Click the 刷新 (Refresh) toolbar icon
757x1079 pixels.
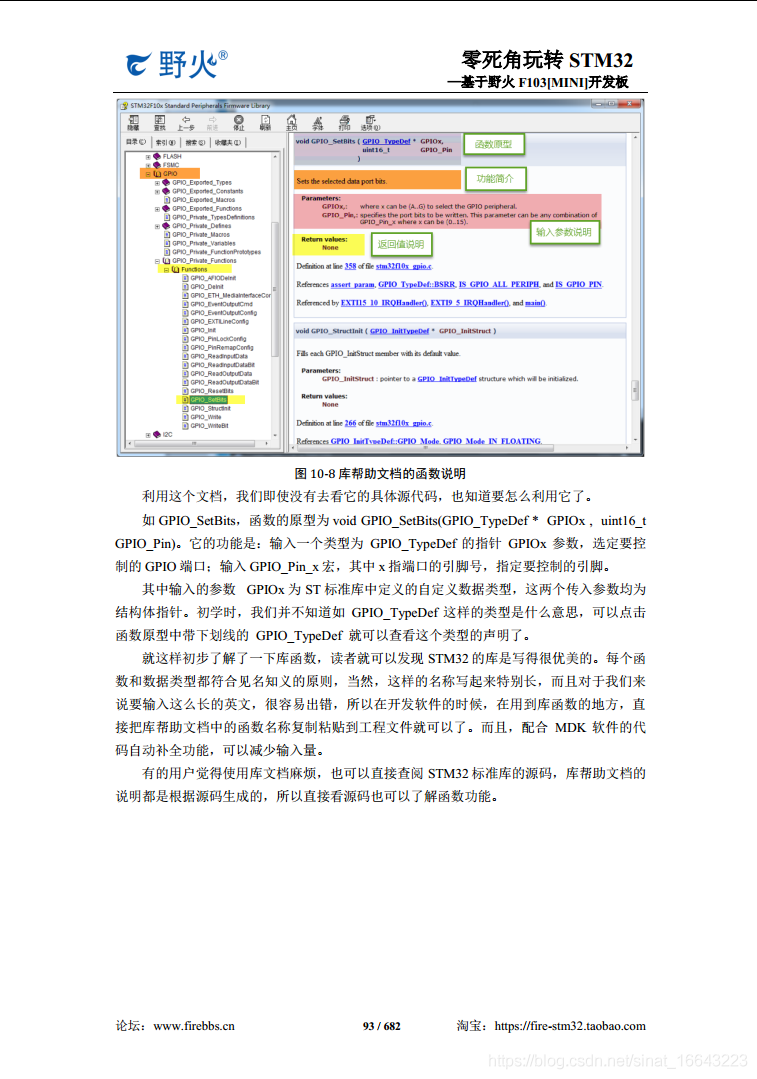[266, 120]
